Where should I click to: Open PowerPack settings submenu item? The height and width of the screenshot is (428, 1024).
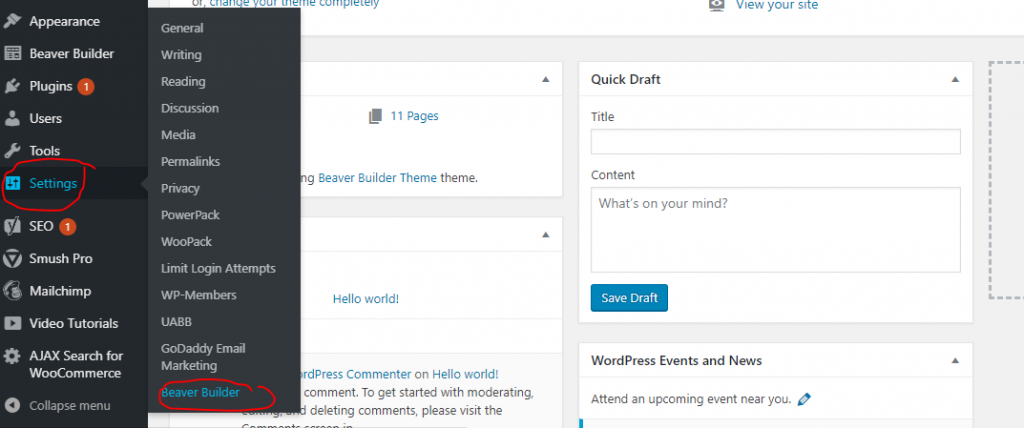tap(191, 215)
